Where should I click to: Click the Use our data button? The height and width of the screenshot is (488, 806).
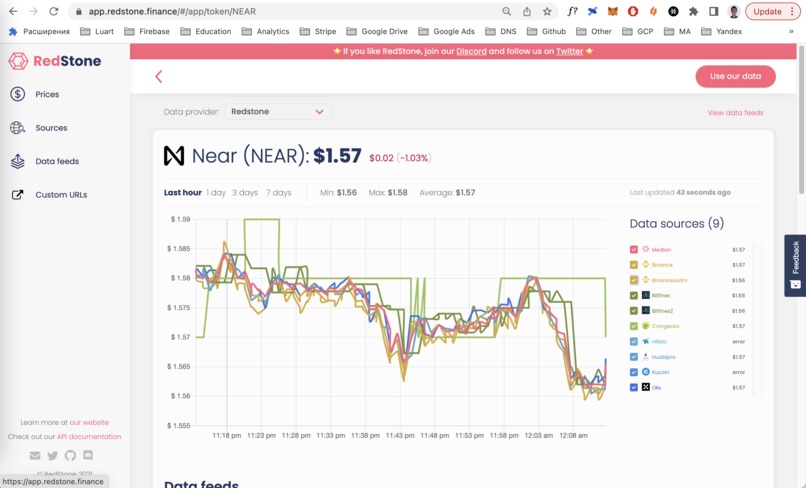point(736,76)
